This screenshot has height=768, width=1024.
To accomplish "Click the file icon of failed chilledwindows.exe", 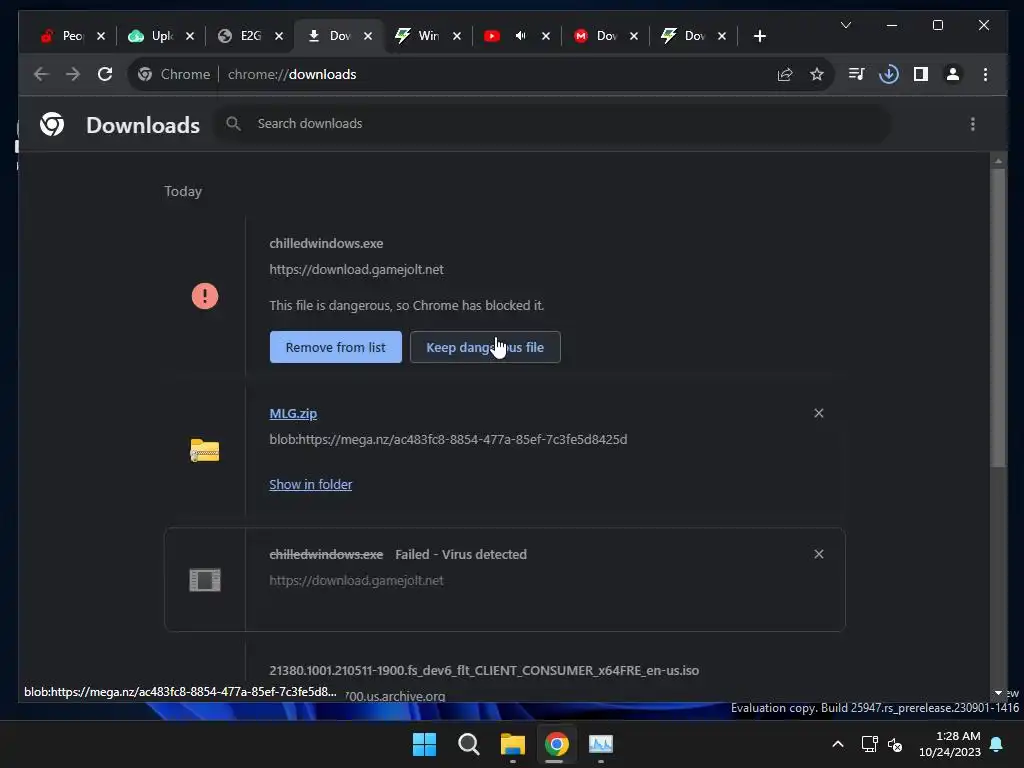I will pos(204,580).
